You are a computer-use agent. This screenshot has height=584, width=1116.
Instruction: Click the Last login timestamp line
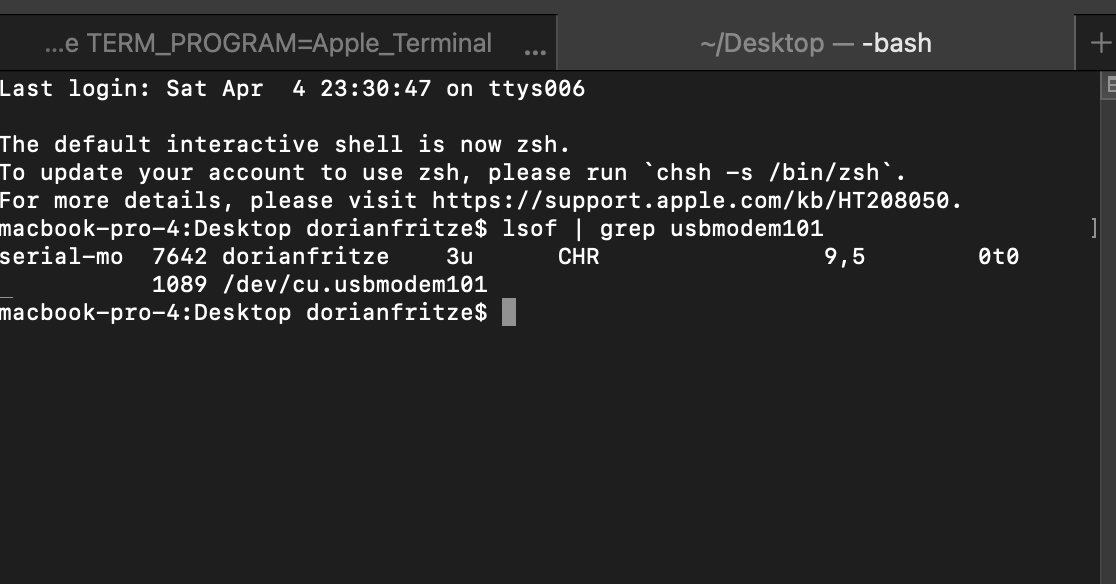pos(290,88)
